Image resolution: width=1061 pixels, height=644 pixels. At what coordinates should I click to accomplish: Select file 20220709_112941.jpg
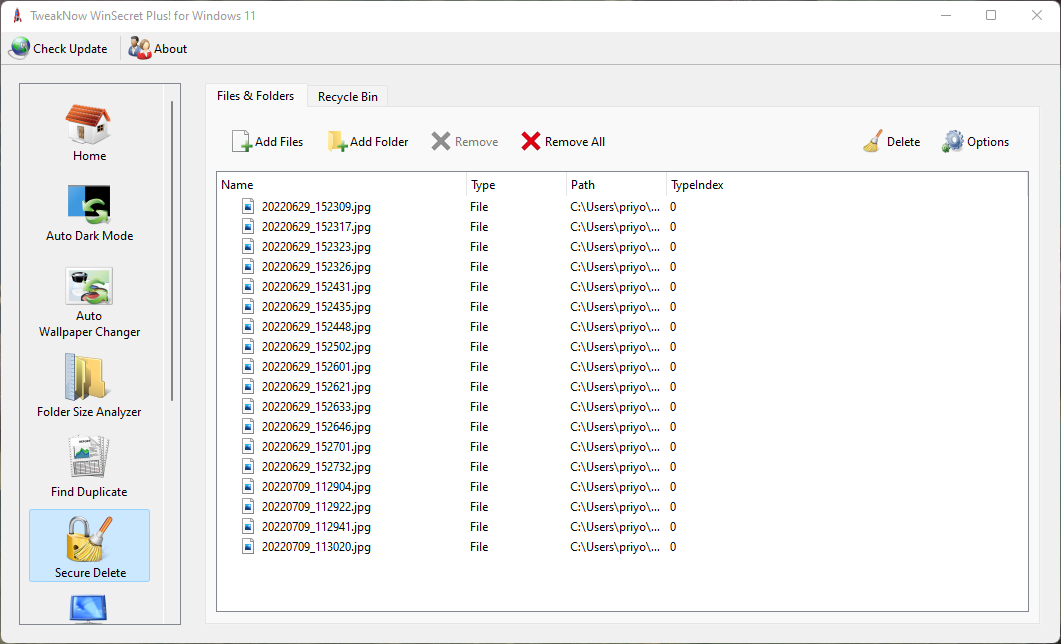click(x=316, y=527)
